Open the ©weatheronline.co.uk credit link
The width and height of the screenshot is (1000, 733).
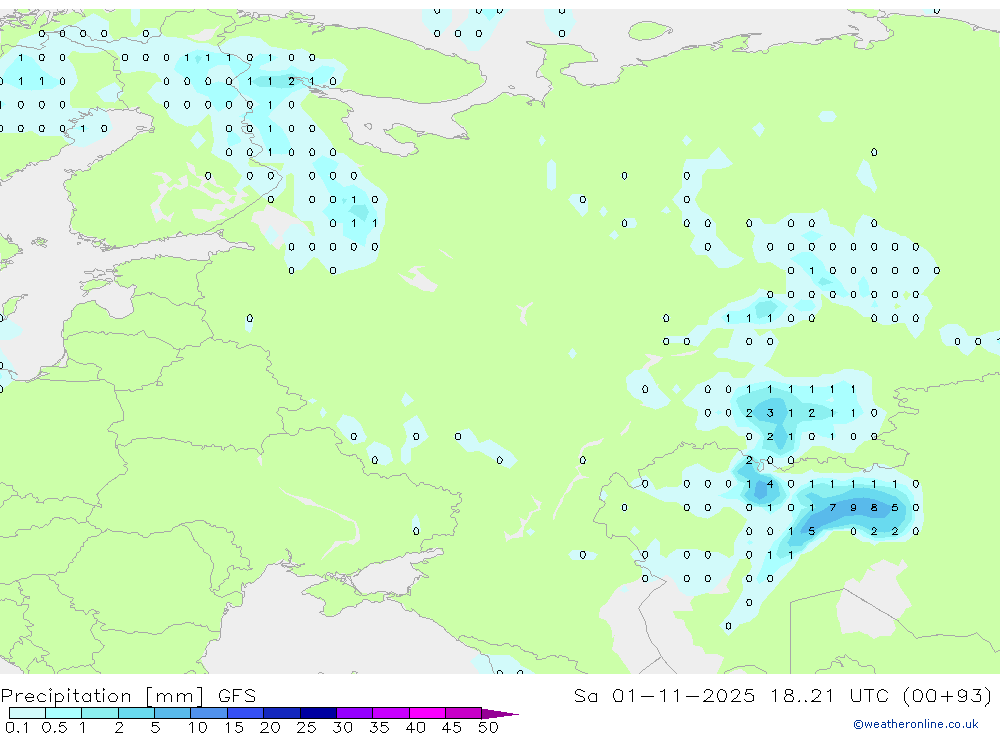[916, 724]
